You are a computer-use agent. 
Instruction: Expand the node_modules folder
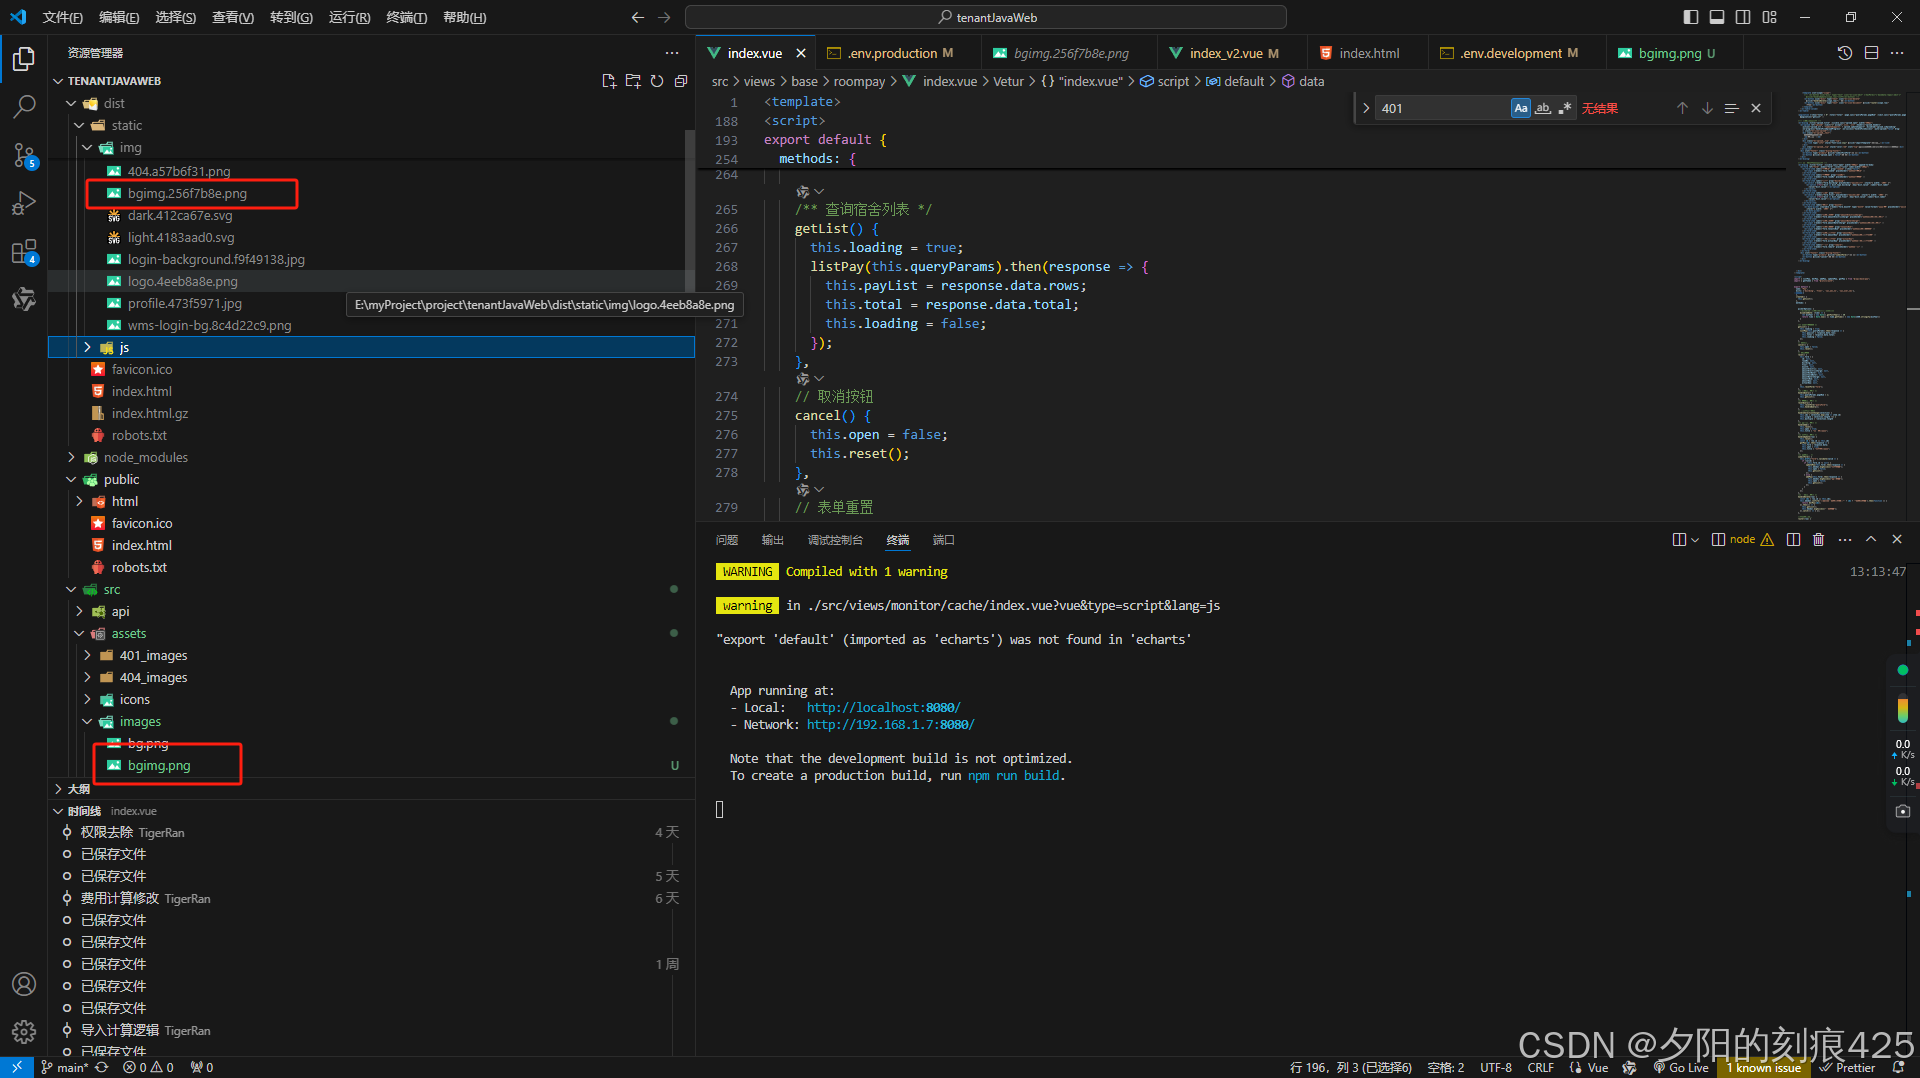pos(71,457)
